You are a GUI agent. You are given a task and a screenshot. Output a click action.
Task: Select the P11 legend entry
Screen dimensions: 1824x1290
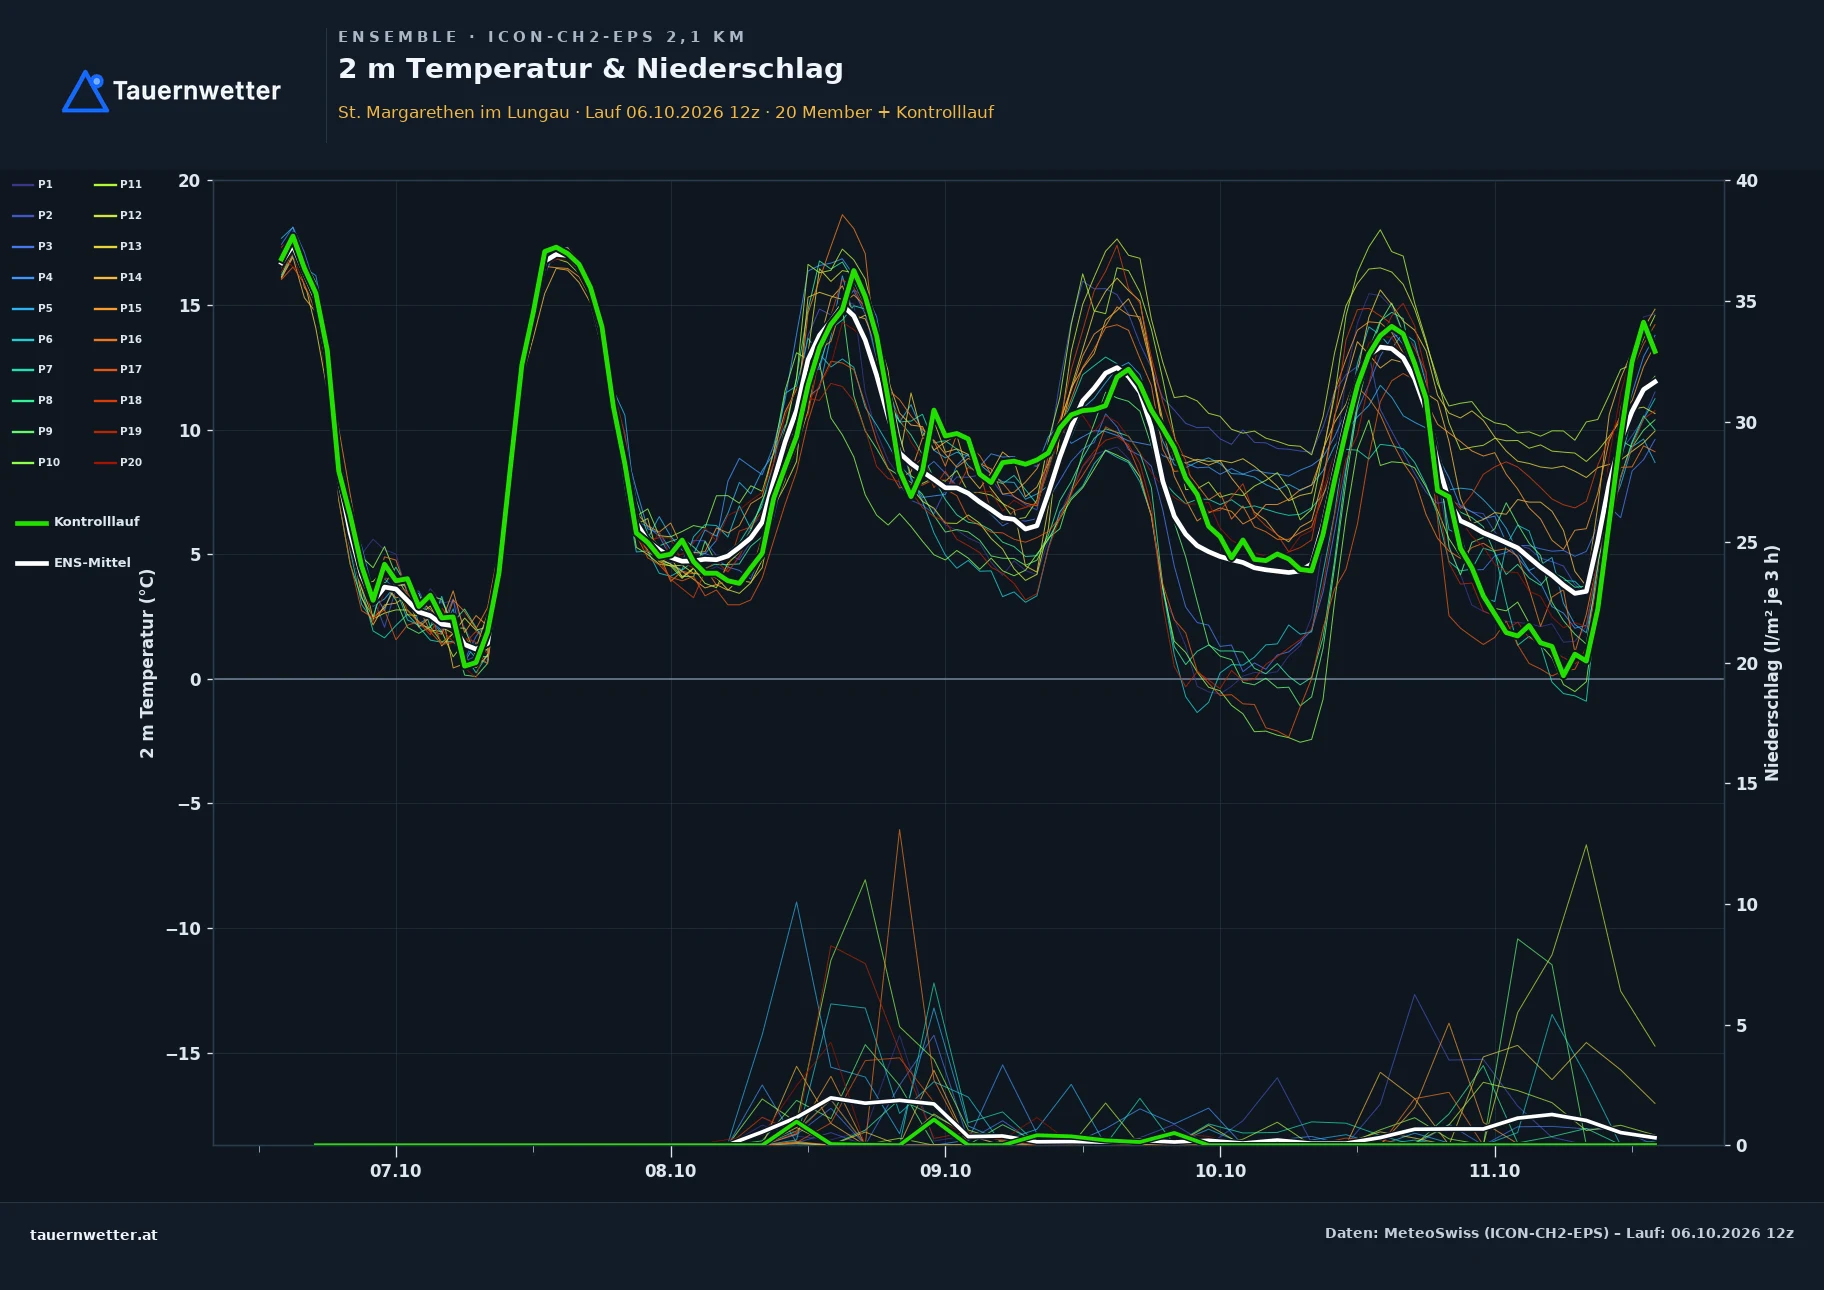click(x=118, y=184)
